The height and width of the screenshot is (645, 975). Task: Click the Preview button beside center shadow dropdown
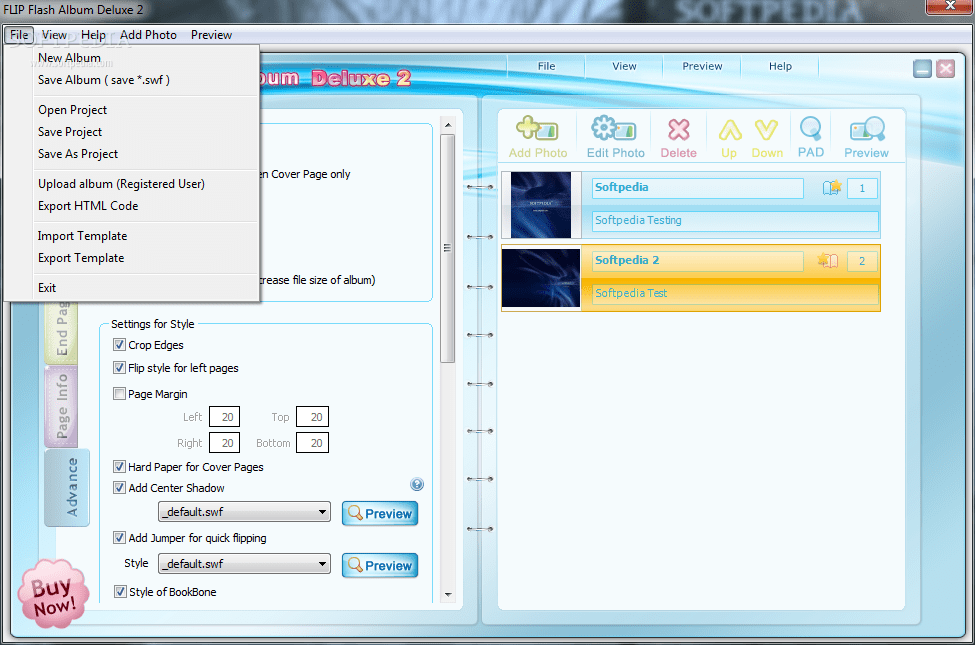click(380, 514)
